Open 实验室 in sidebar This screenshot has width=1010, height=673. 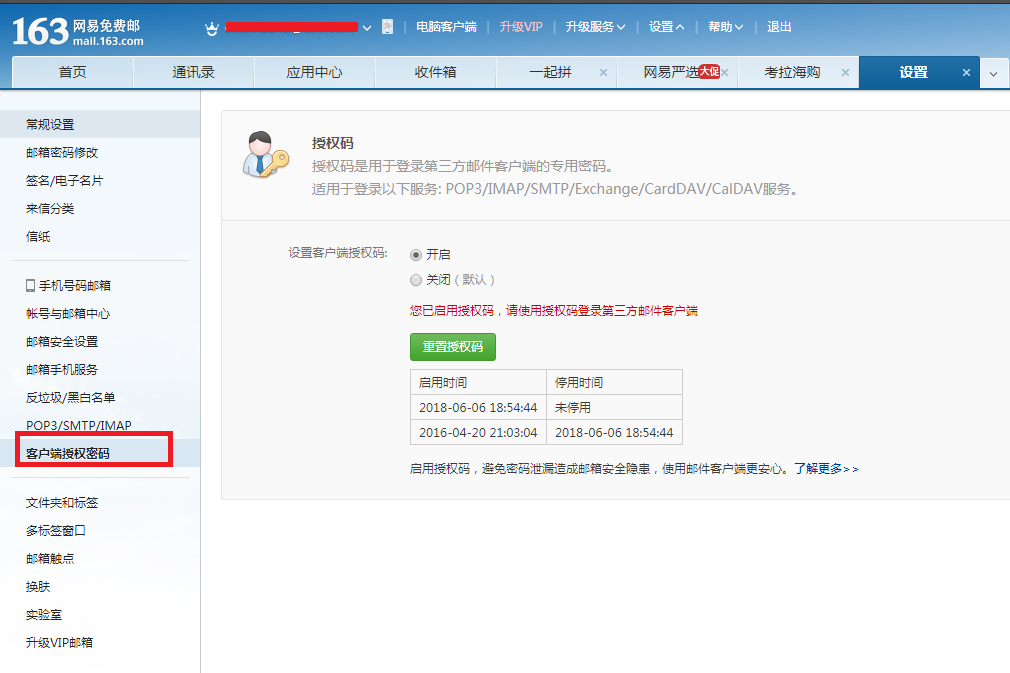44,614
